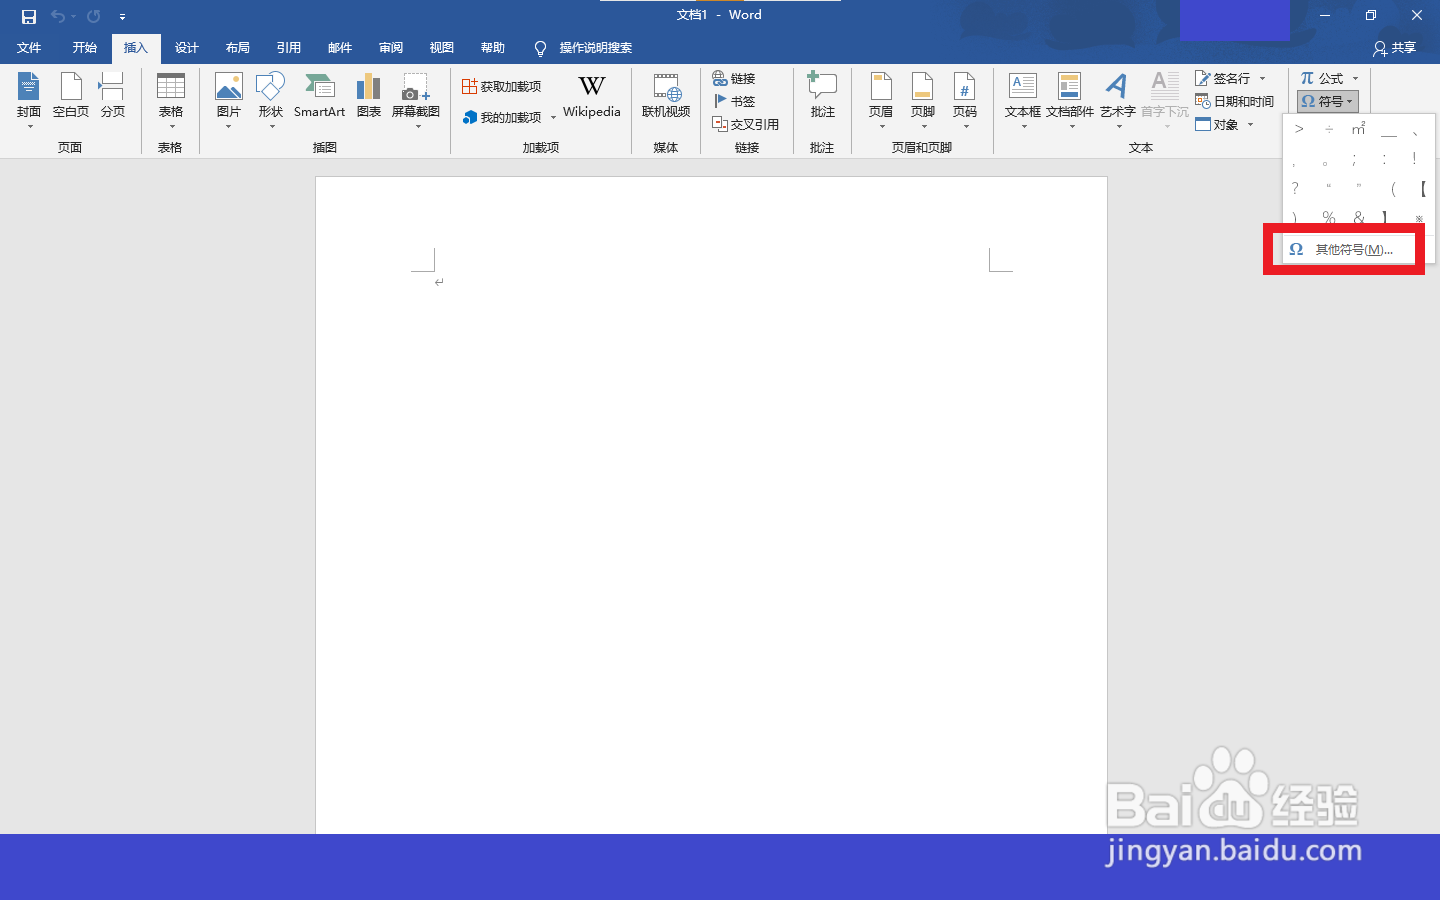This screenshot has height=900, width=1440.
Task: Insert a 封面 cover page
Action: click(x=29, y=100)
